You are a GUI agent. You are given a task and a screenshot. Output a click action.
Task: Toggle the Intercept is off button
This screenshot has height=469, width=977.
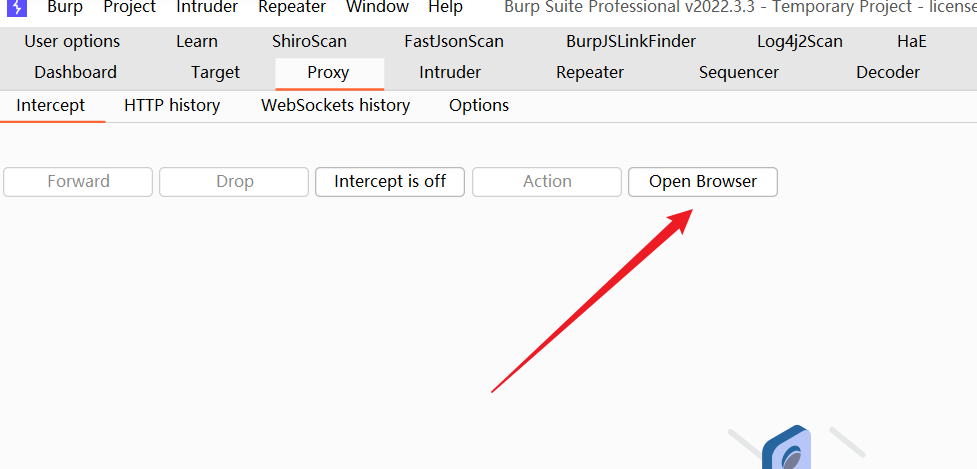click(390, 182)
